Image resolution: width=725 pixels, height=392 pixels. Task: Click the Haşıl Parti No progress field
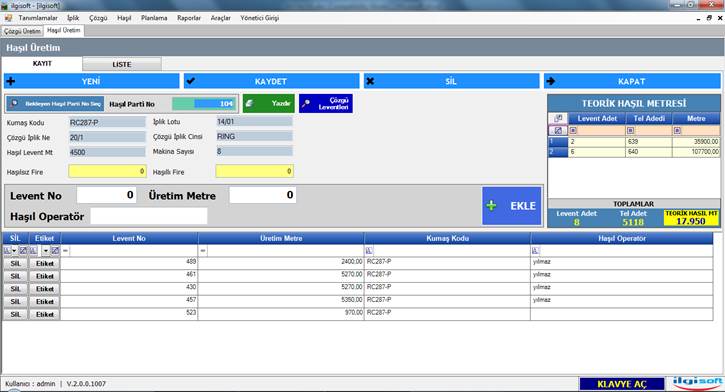[204, 104]
